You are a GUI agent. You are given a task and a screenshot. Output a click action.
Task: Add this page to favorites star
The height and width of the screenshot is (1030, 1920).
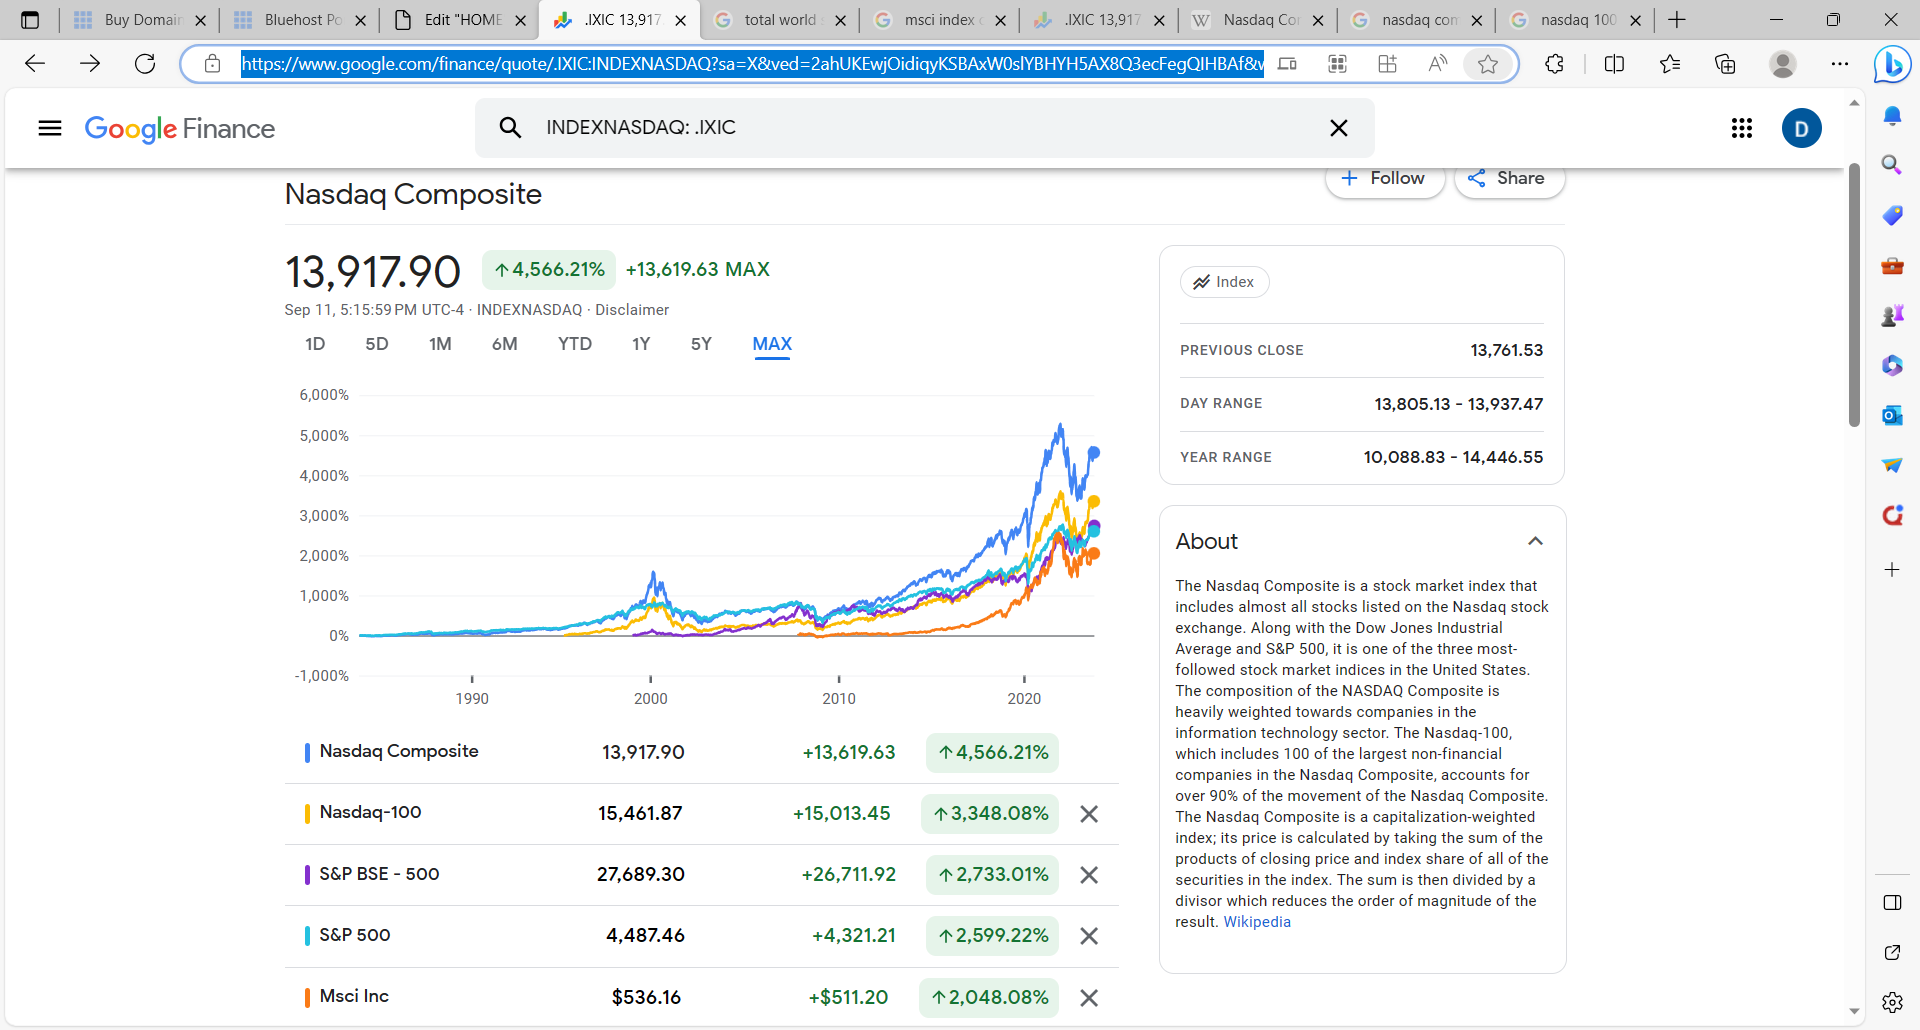point(1488,64)
